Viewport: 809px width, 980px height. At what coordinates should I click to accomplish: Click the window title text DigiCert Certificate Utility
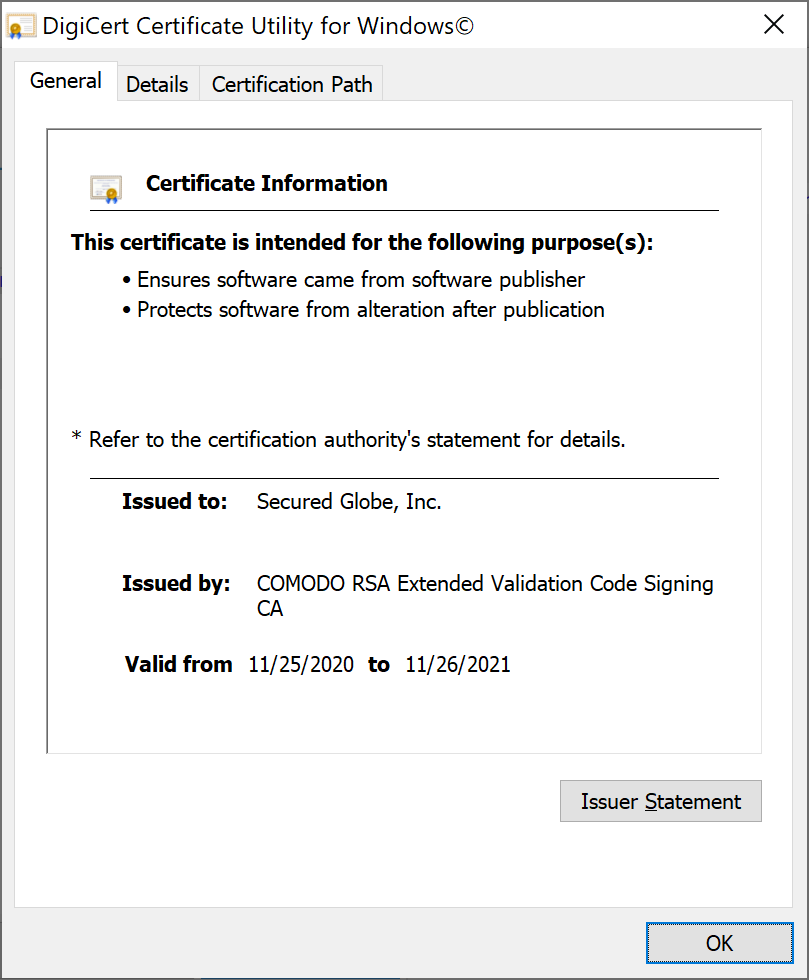257,27
